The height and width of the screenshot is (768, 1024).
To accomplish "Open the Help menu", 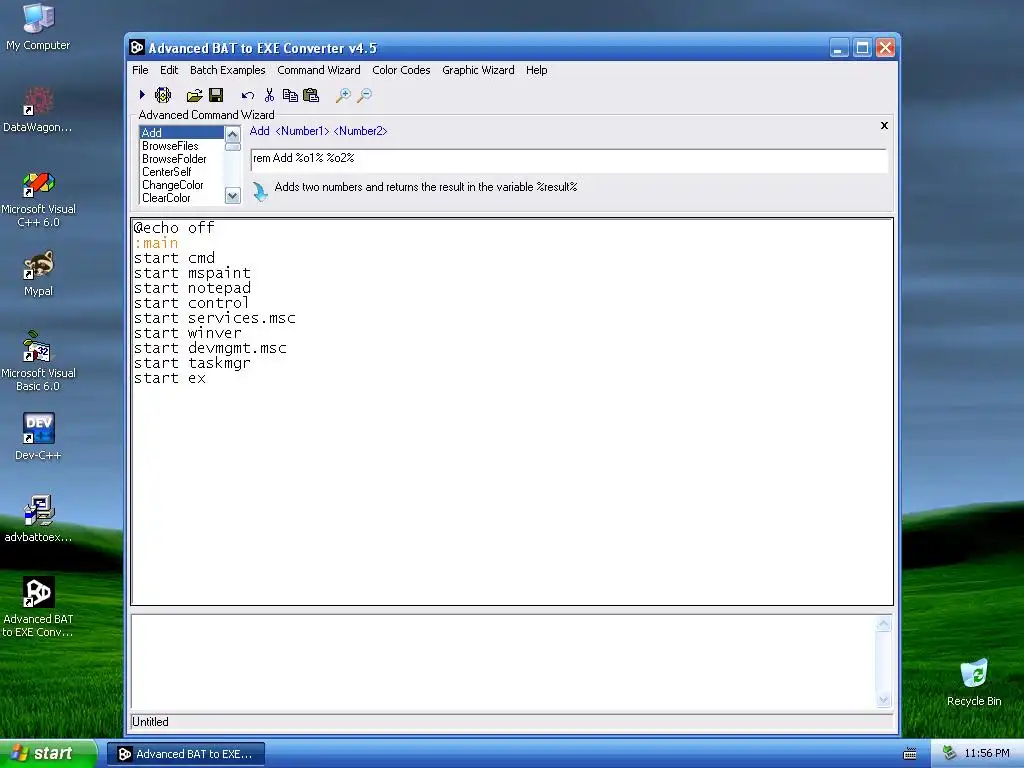I will pos(536,70).
